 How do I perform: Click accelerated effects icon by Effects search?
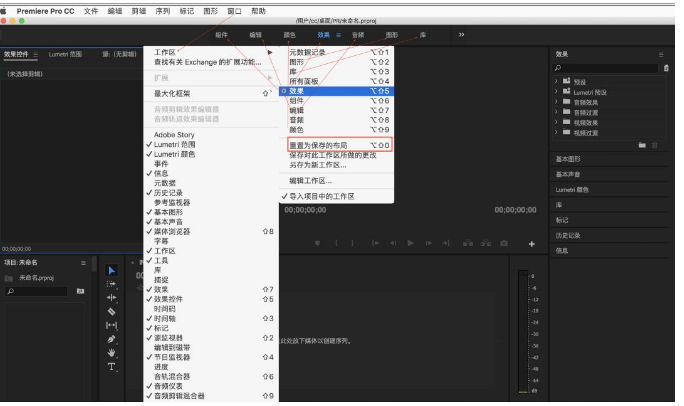pos(666,68)
